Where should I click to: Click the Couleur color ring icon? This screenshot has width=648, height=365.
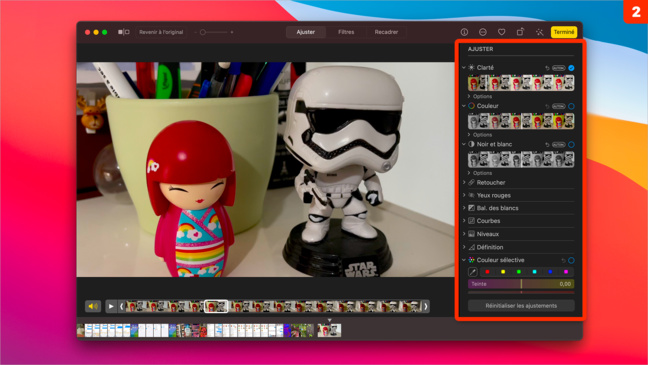(472, 106)
